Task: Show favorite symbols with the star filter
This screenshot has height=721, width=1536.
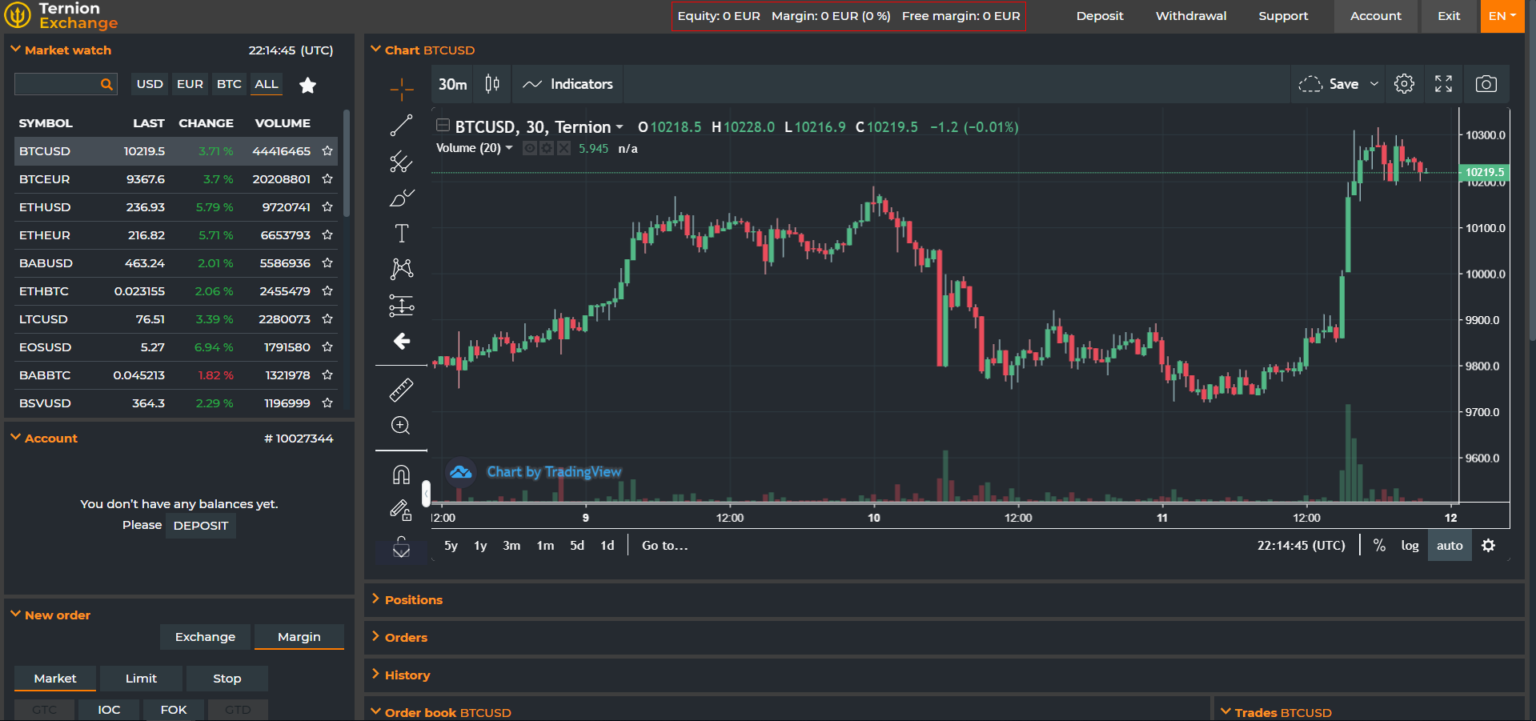Action: (308, 85)
